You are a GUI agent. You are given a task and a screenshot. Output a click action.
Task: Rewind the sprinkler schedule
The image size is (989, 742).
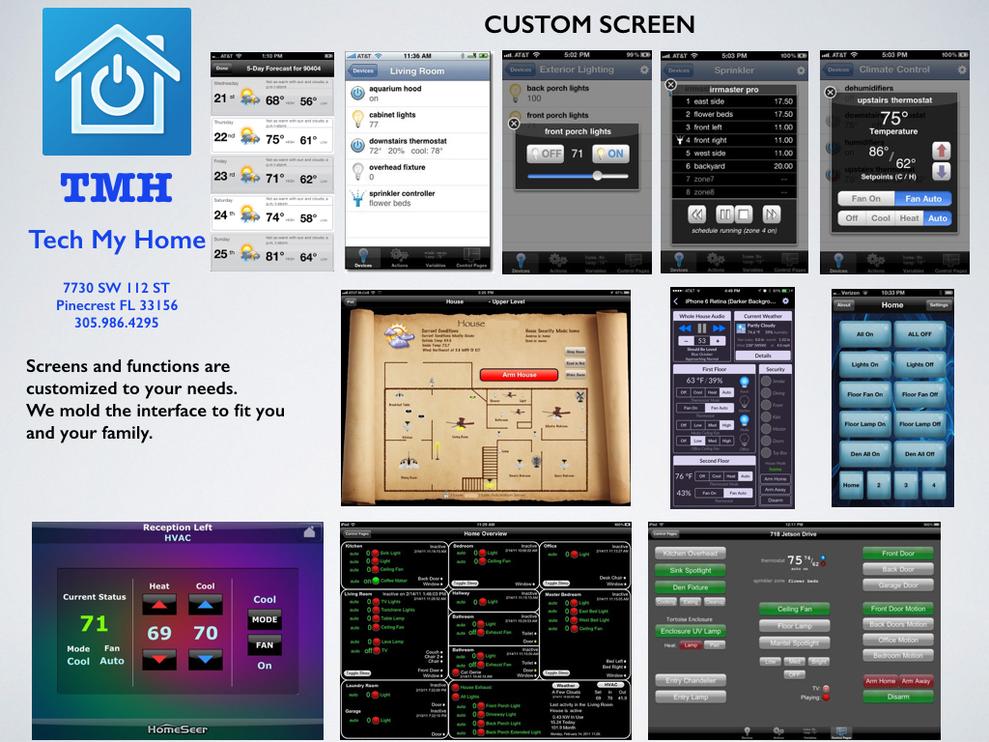coord(697,215)
